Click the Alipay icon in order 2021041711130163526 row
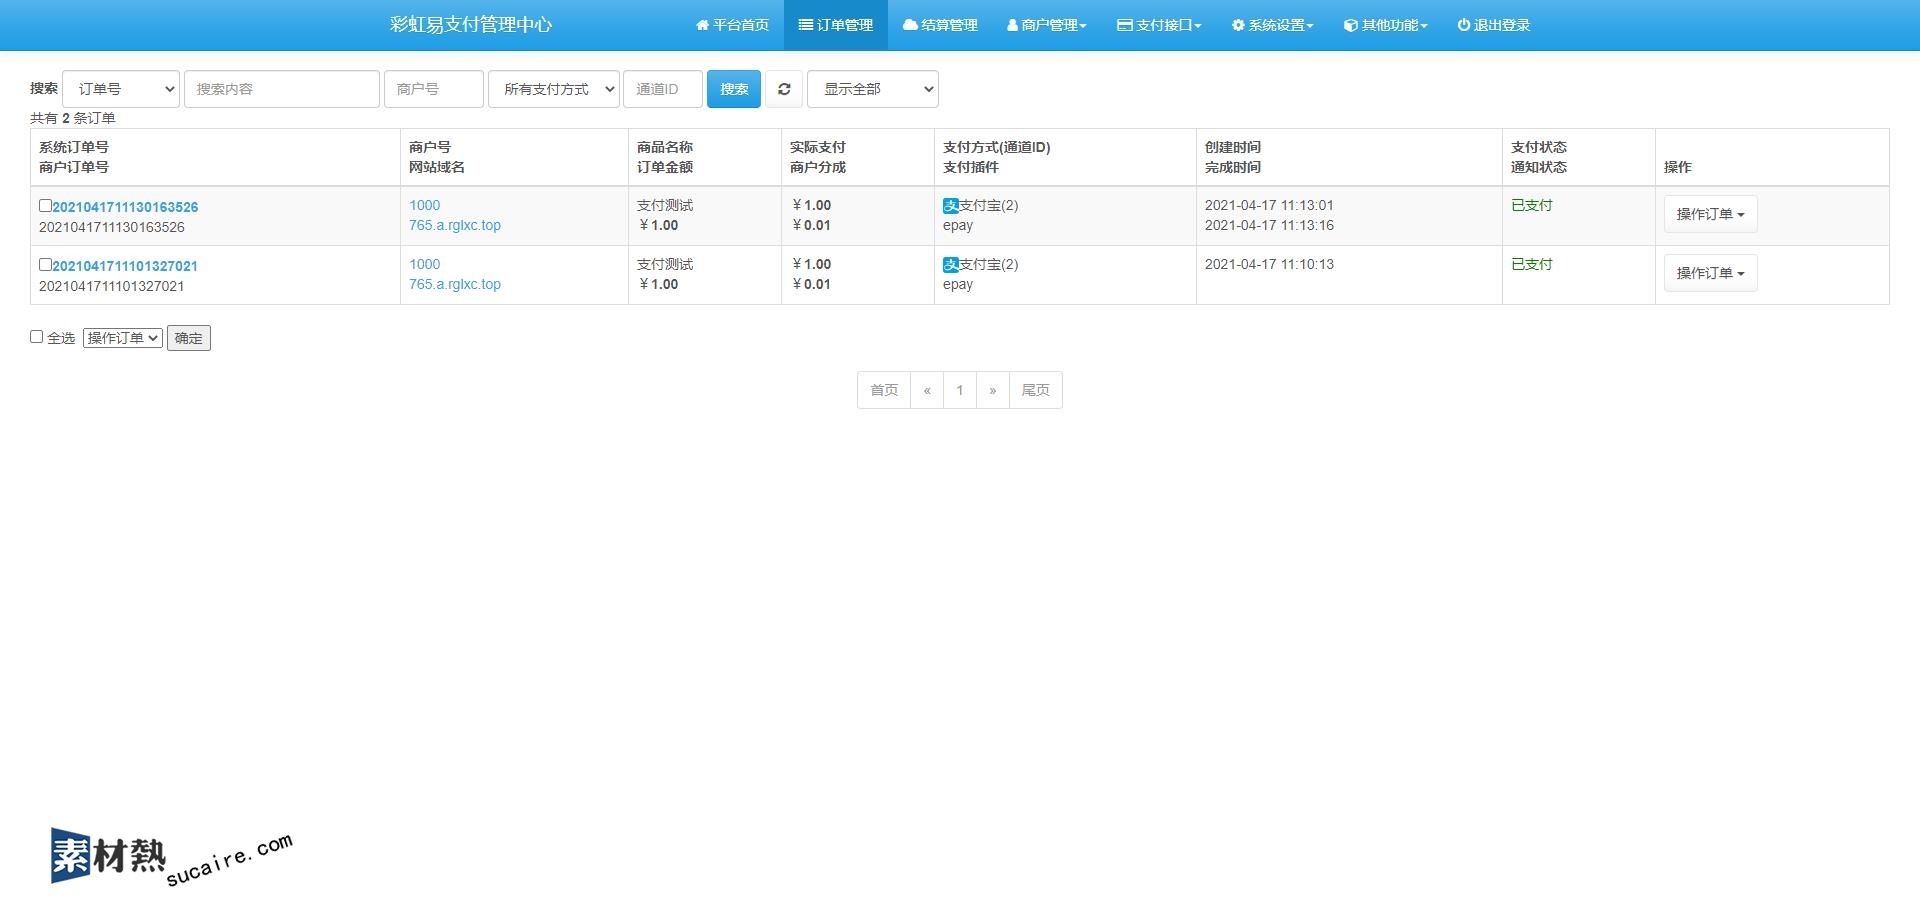 (950, 205)
